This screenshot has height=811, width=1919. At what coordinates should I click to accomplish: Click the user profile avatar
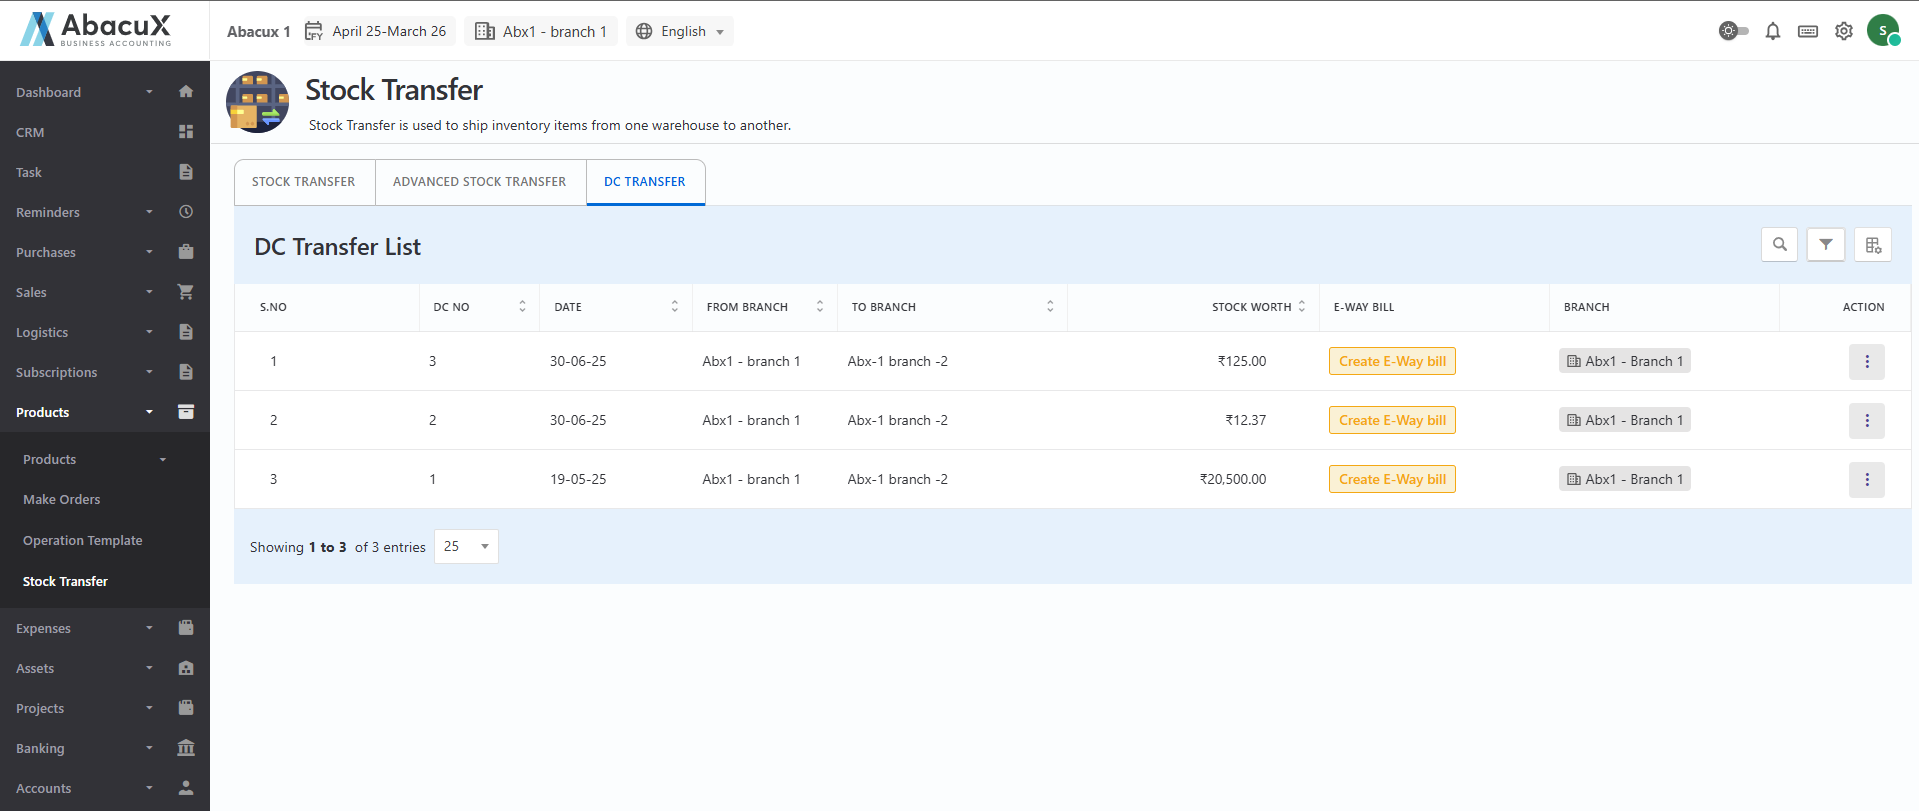pos(1883,31)
